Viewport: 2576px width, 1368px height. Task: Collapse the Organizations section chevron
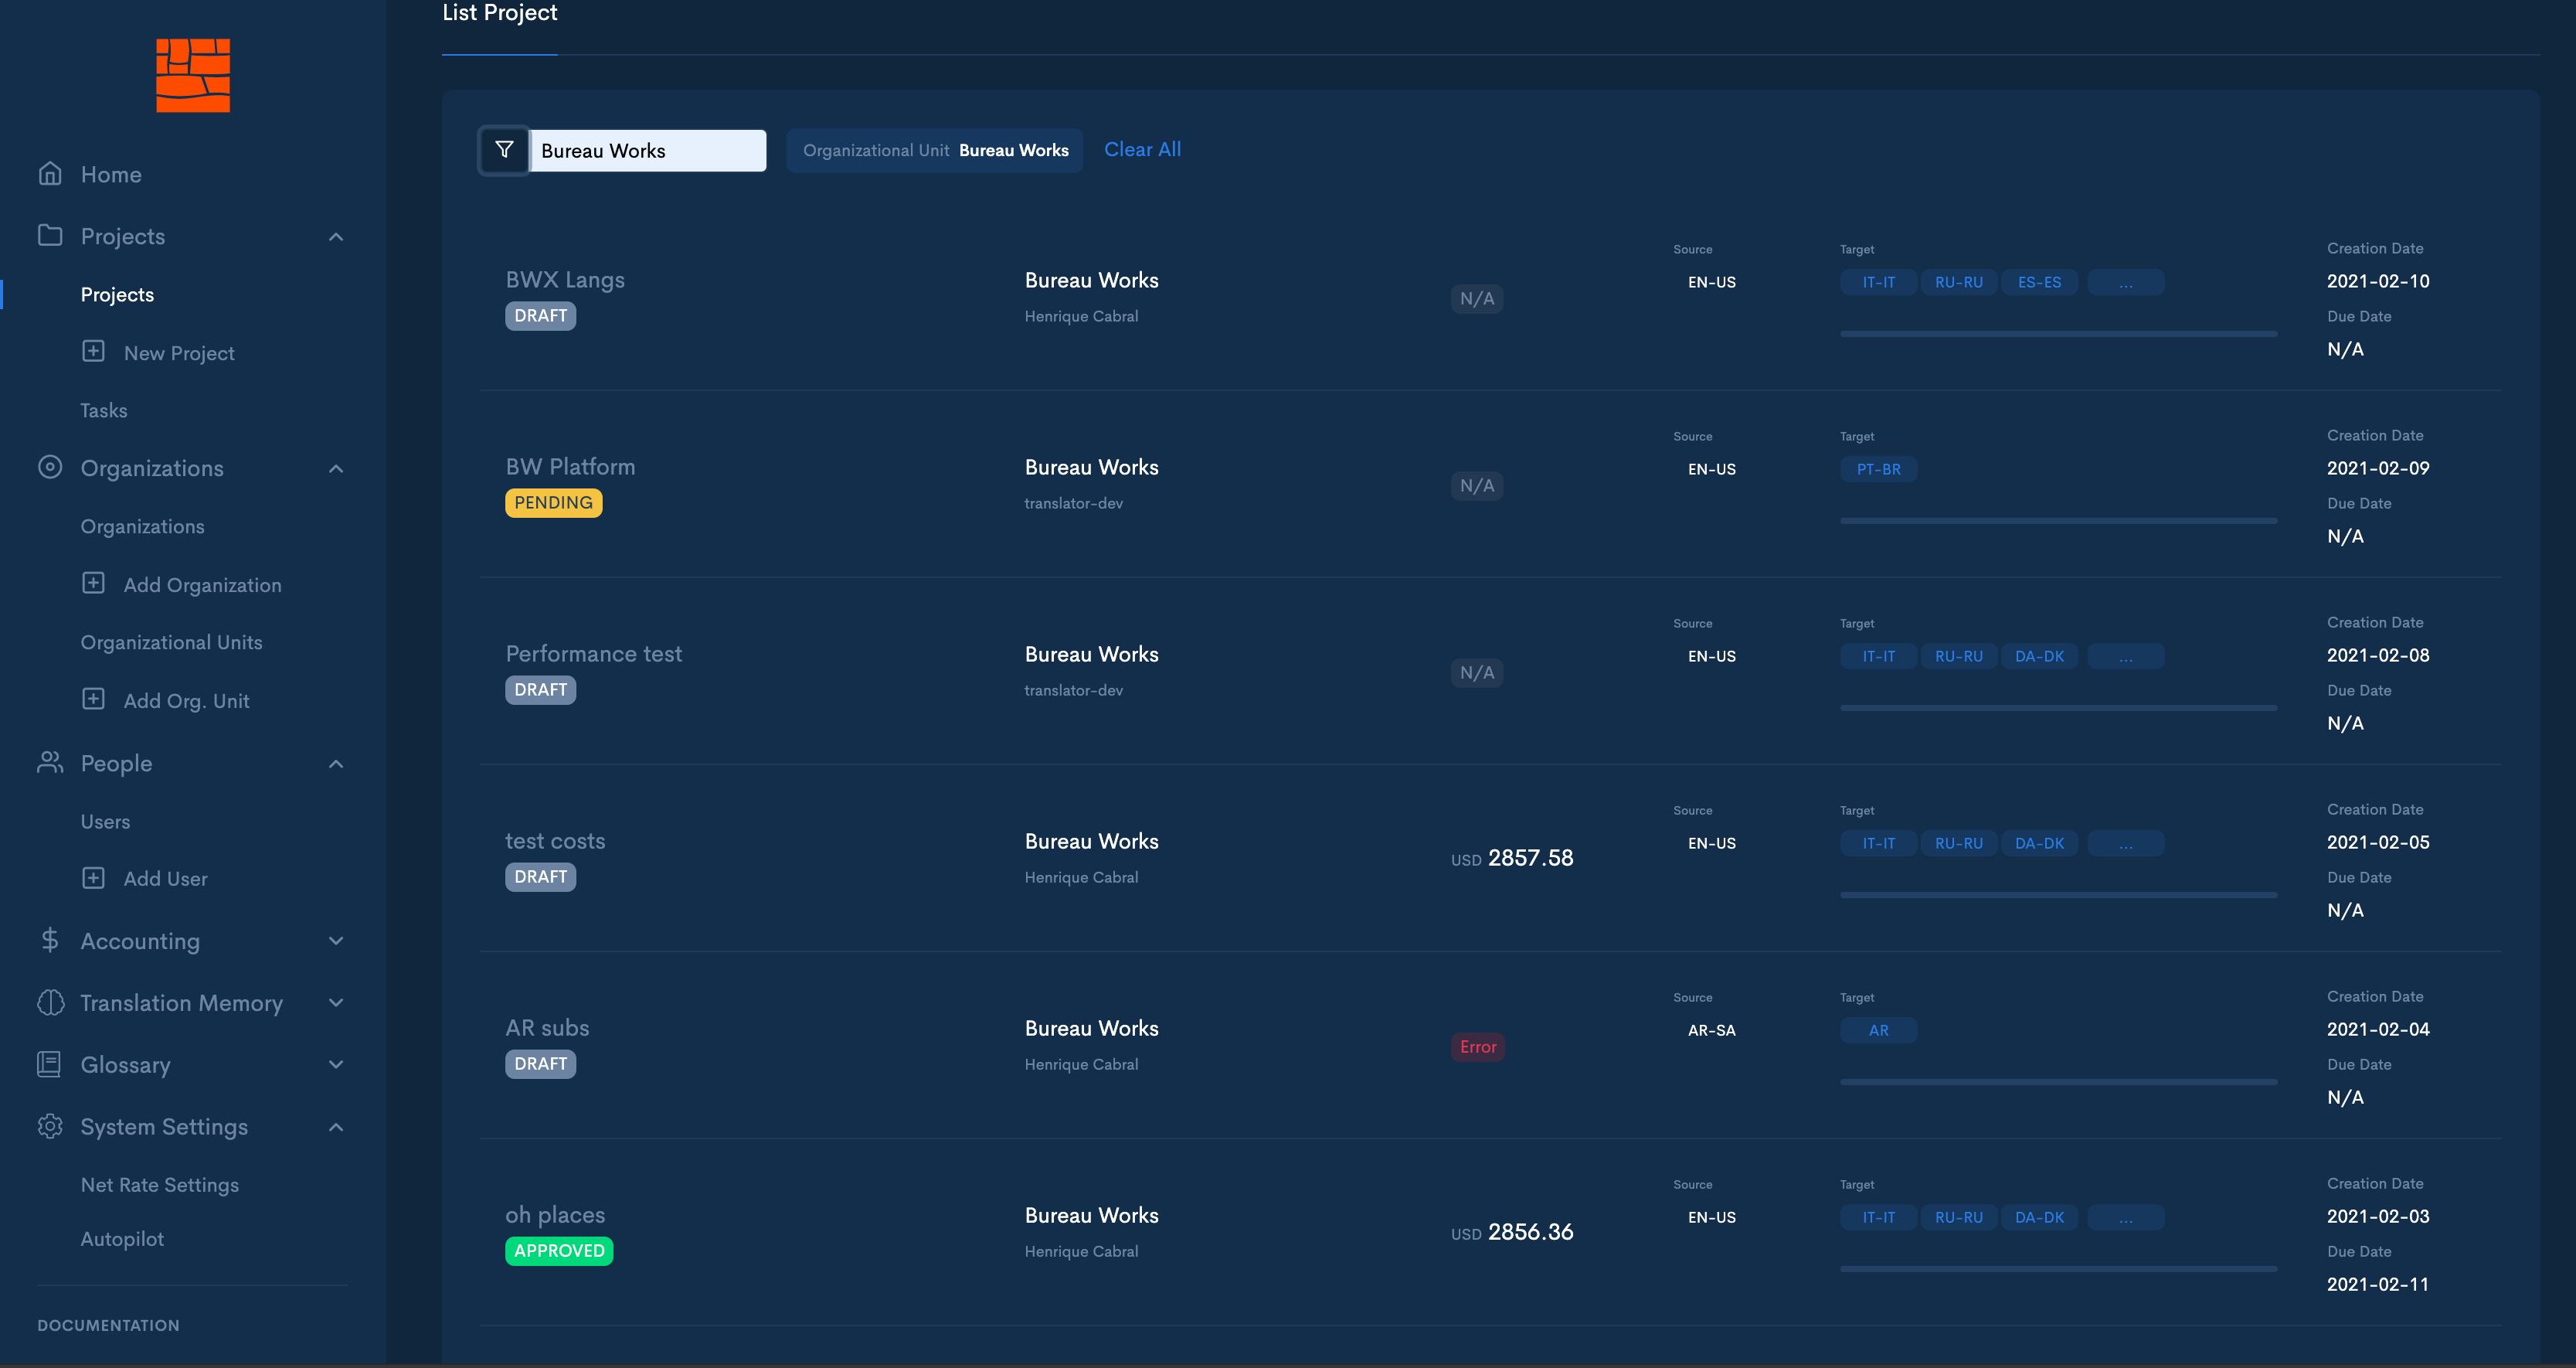336,468
